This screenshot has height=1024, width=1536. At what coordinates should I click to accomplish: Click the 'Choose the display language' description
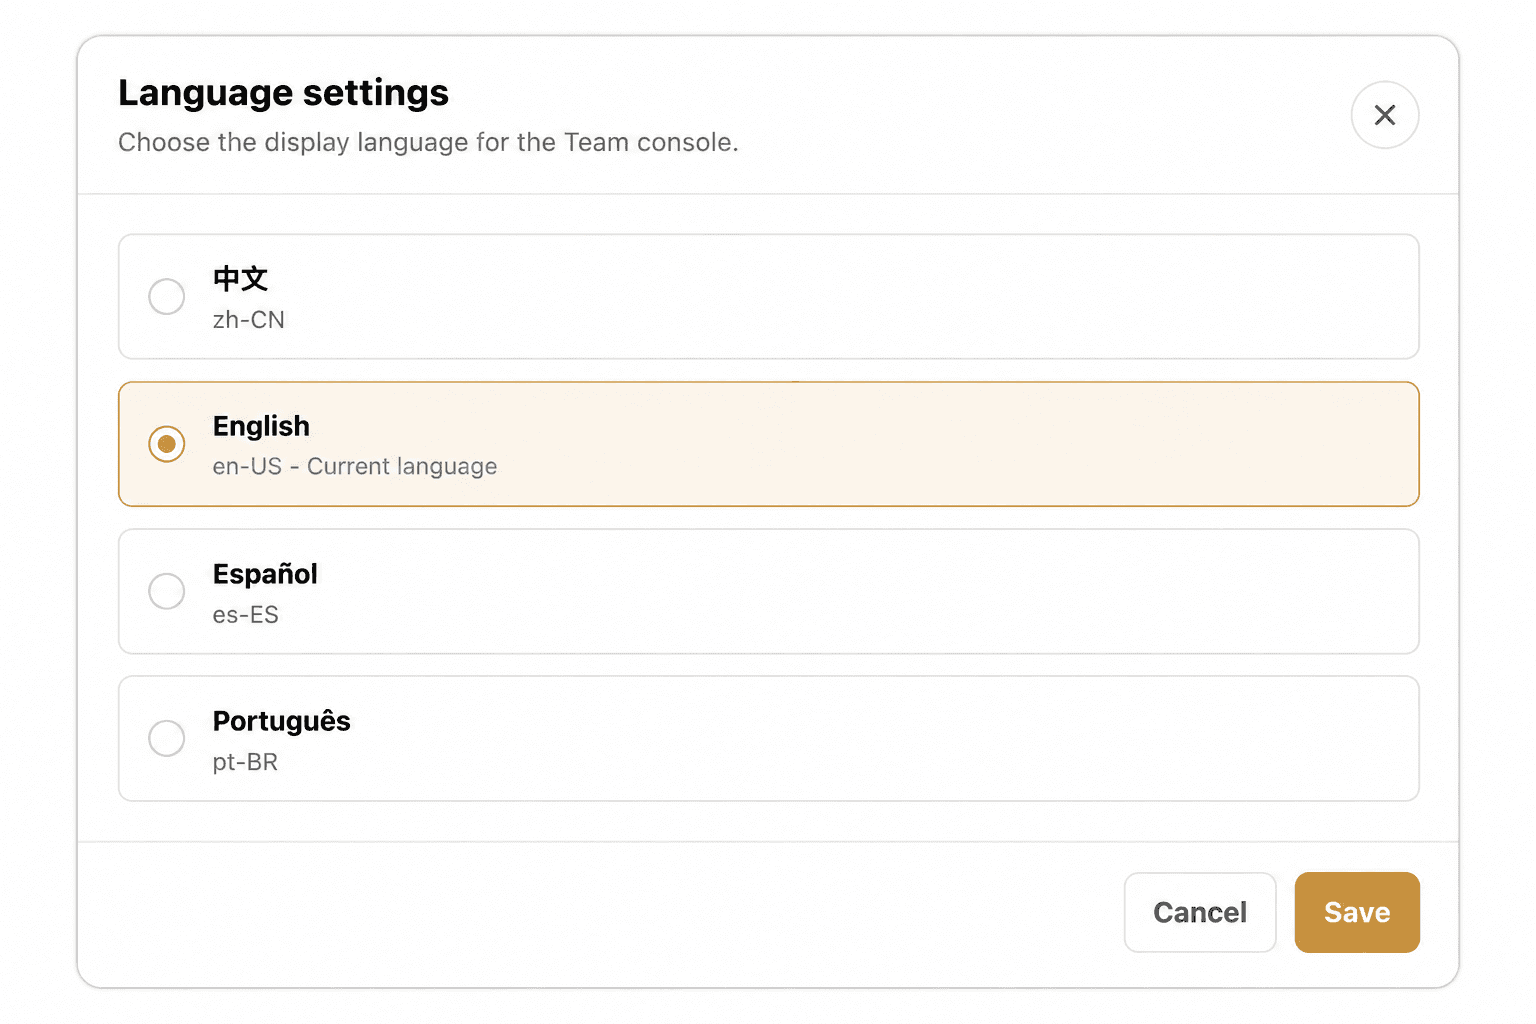[428, 143]
